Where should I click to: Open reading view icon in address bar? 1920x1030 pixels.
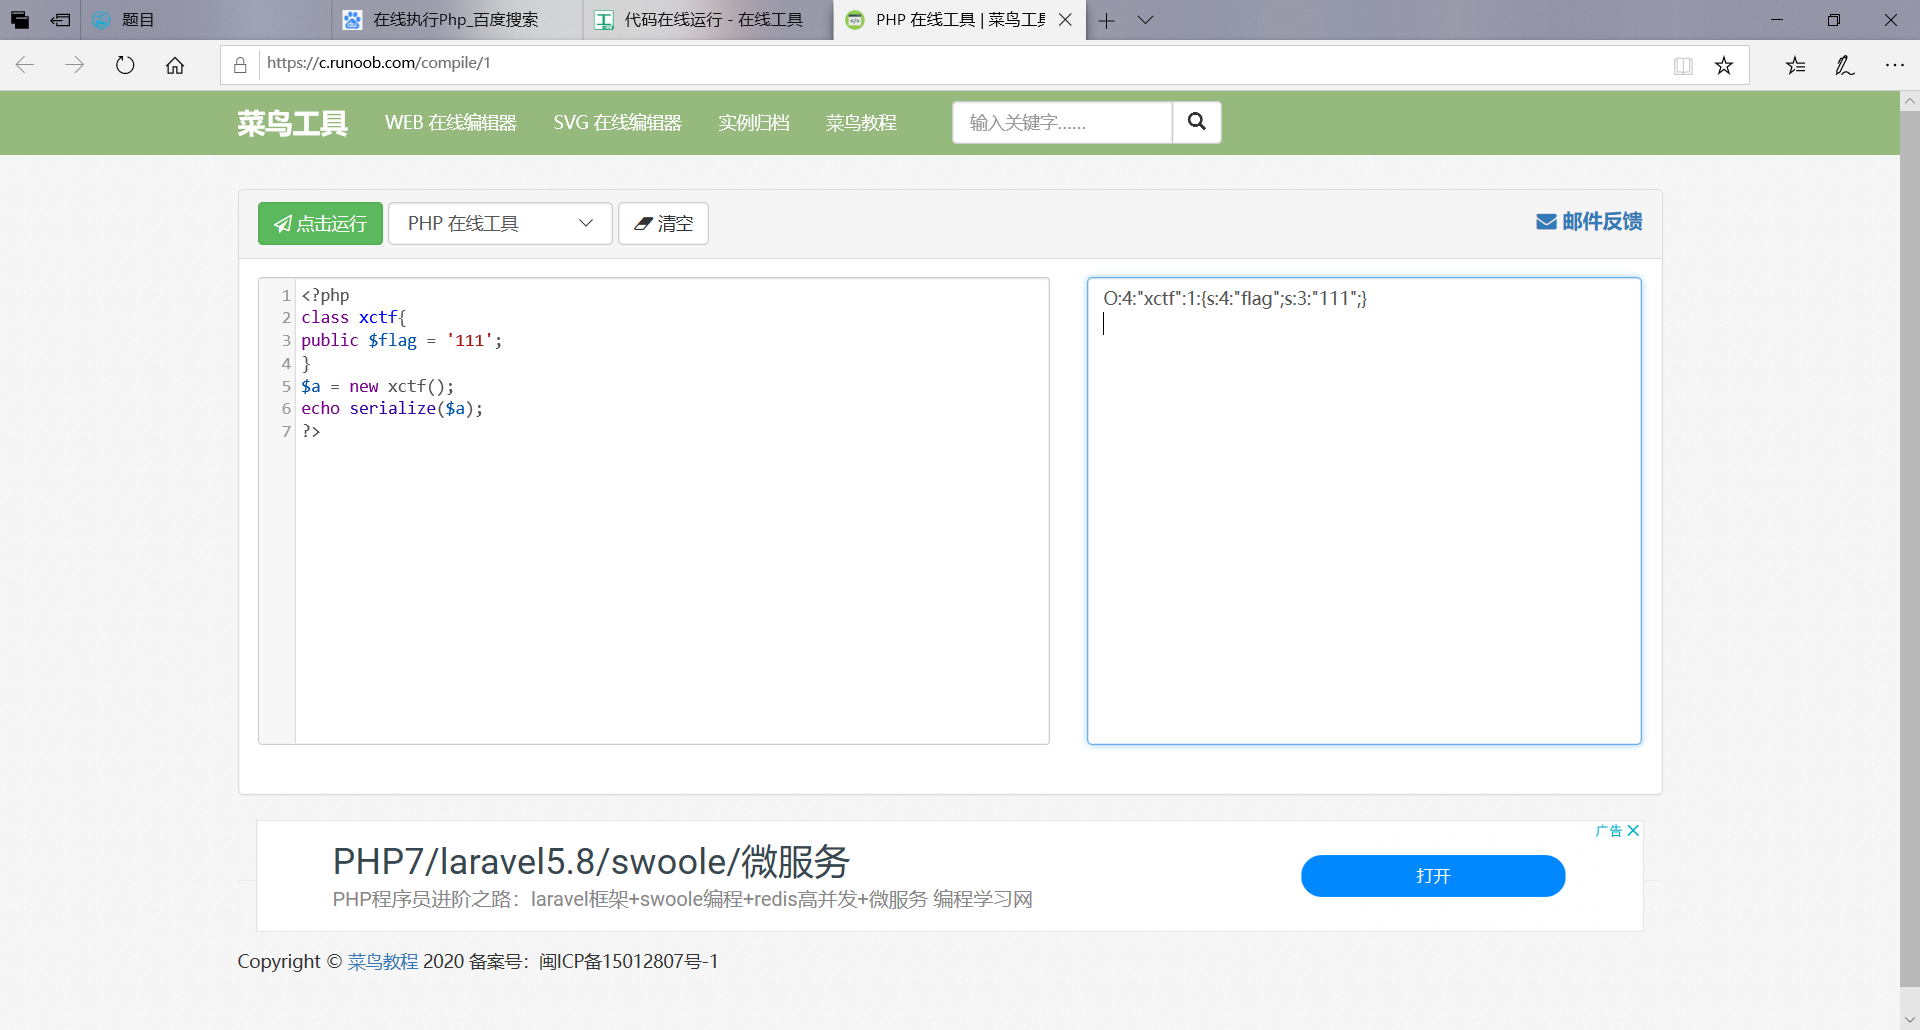1684,64
